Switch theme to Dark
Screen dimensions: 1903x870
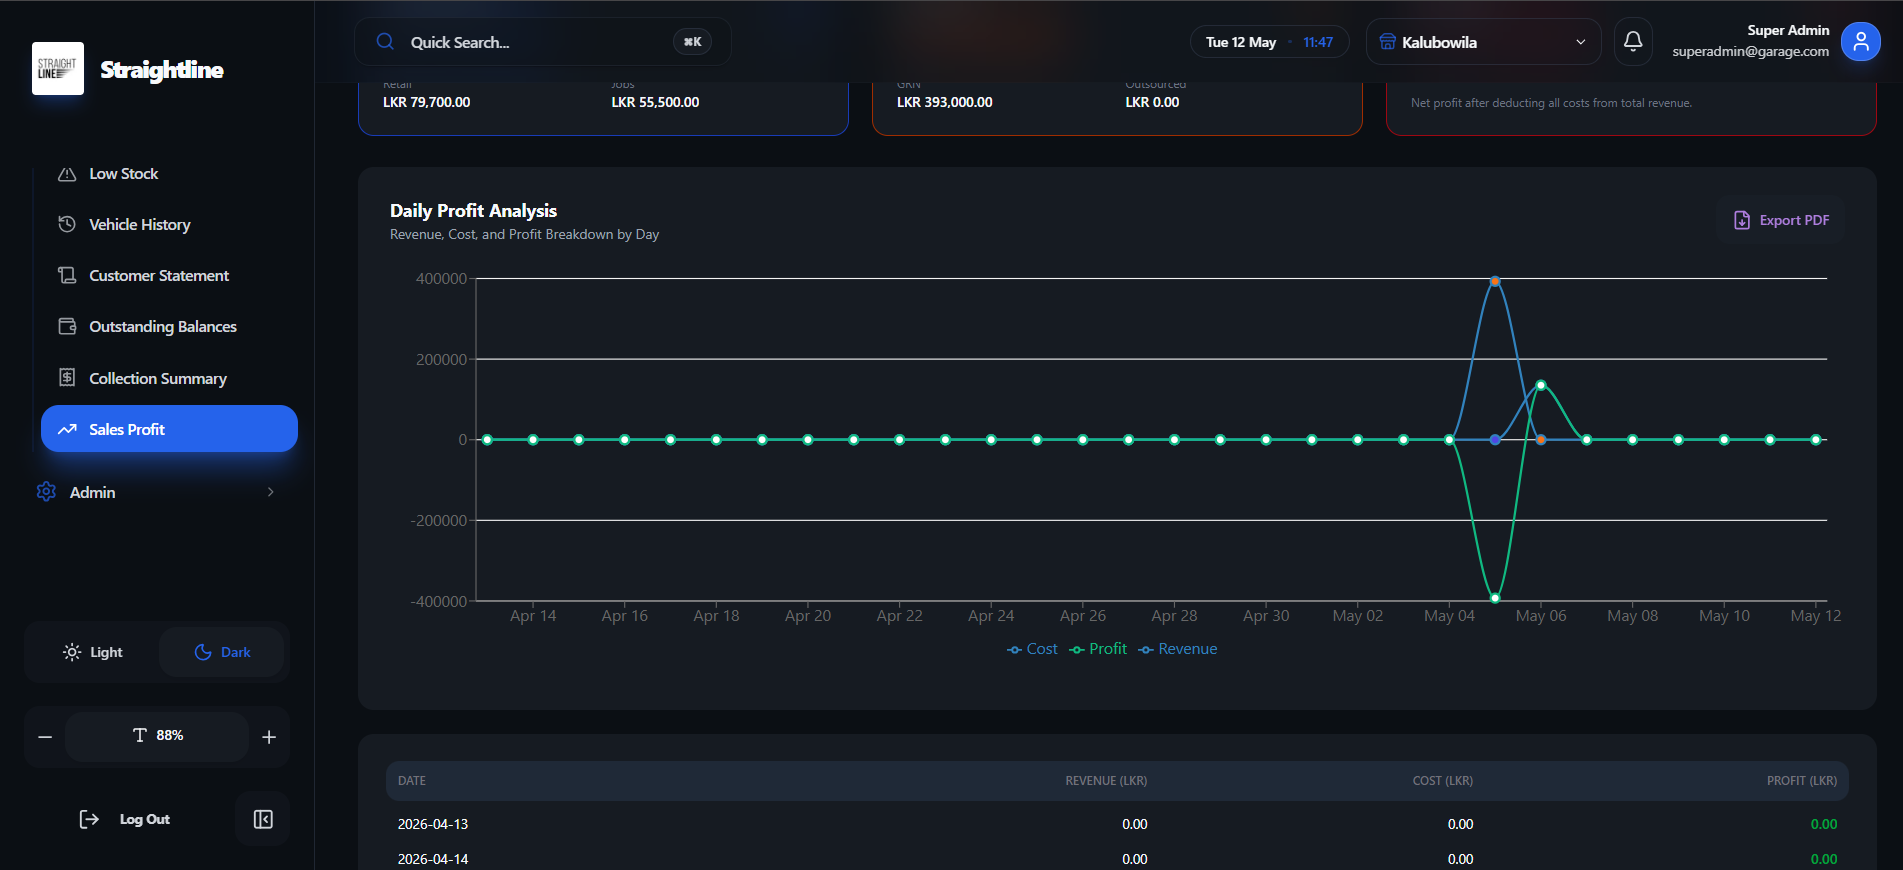click(x=222, y=652)
